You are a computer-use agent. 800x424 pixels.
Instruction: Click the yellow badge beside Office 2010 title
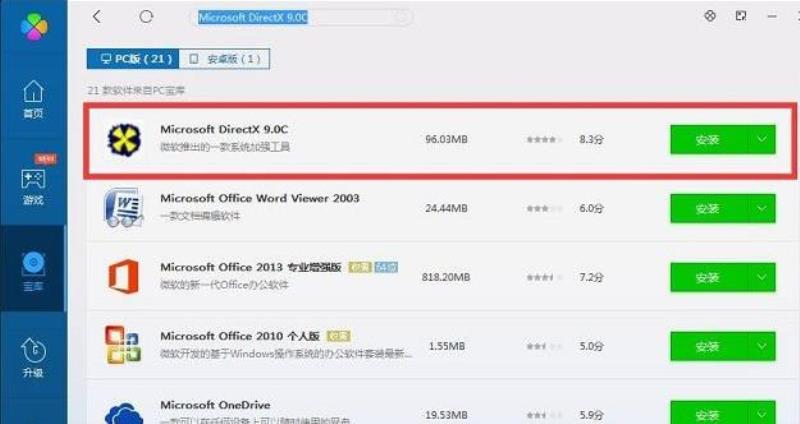coord(338,336)
